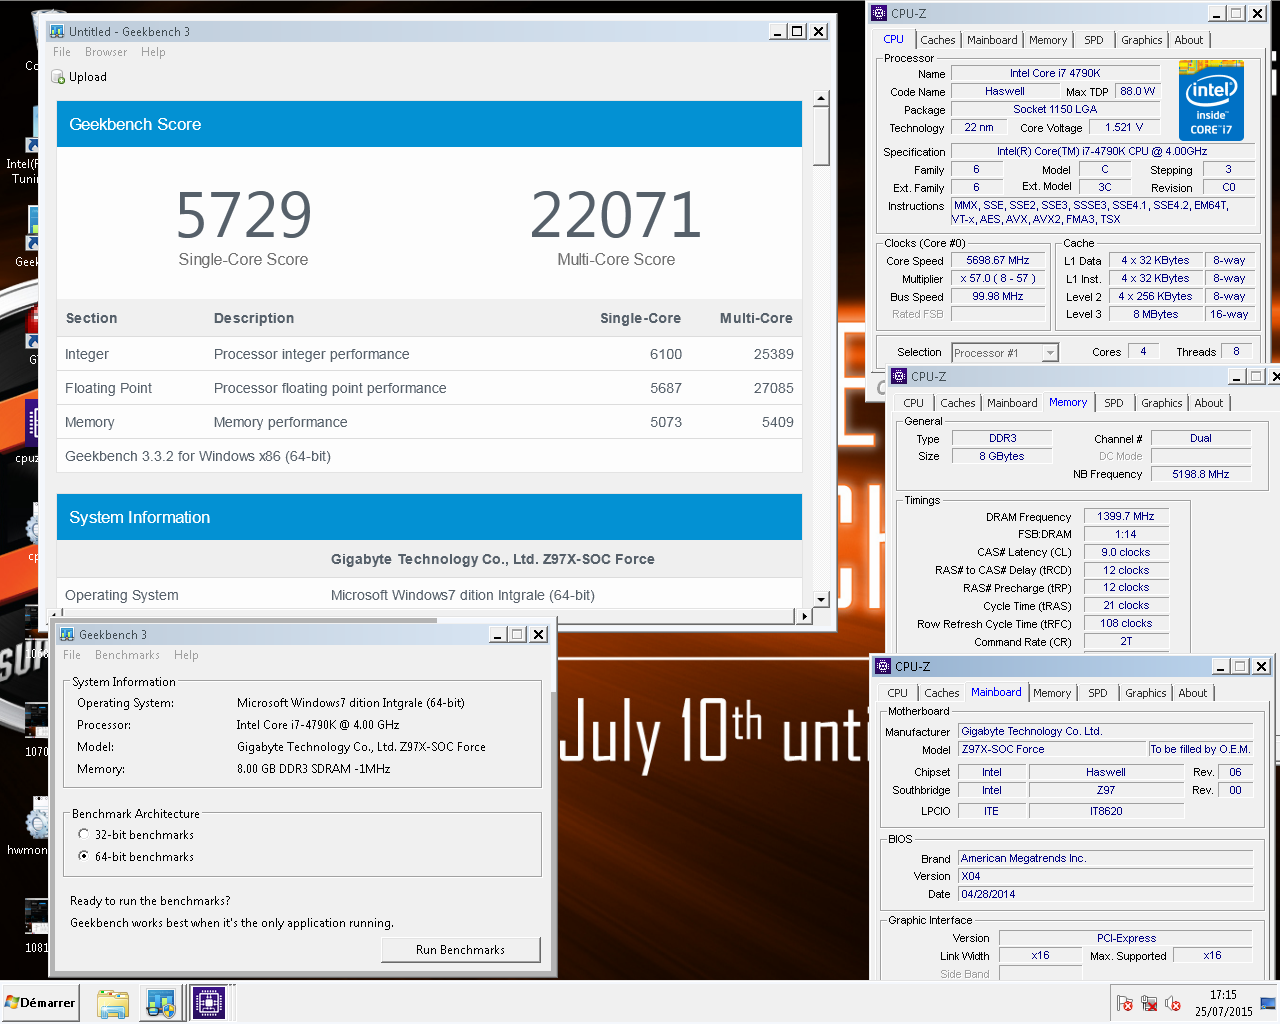The height and width of the screenshot is (1024, 1280).
Task: Switch to Caches tab in top CPU-Z window
Action: click(x=938, y=40)
